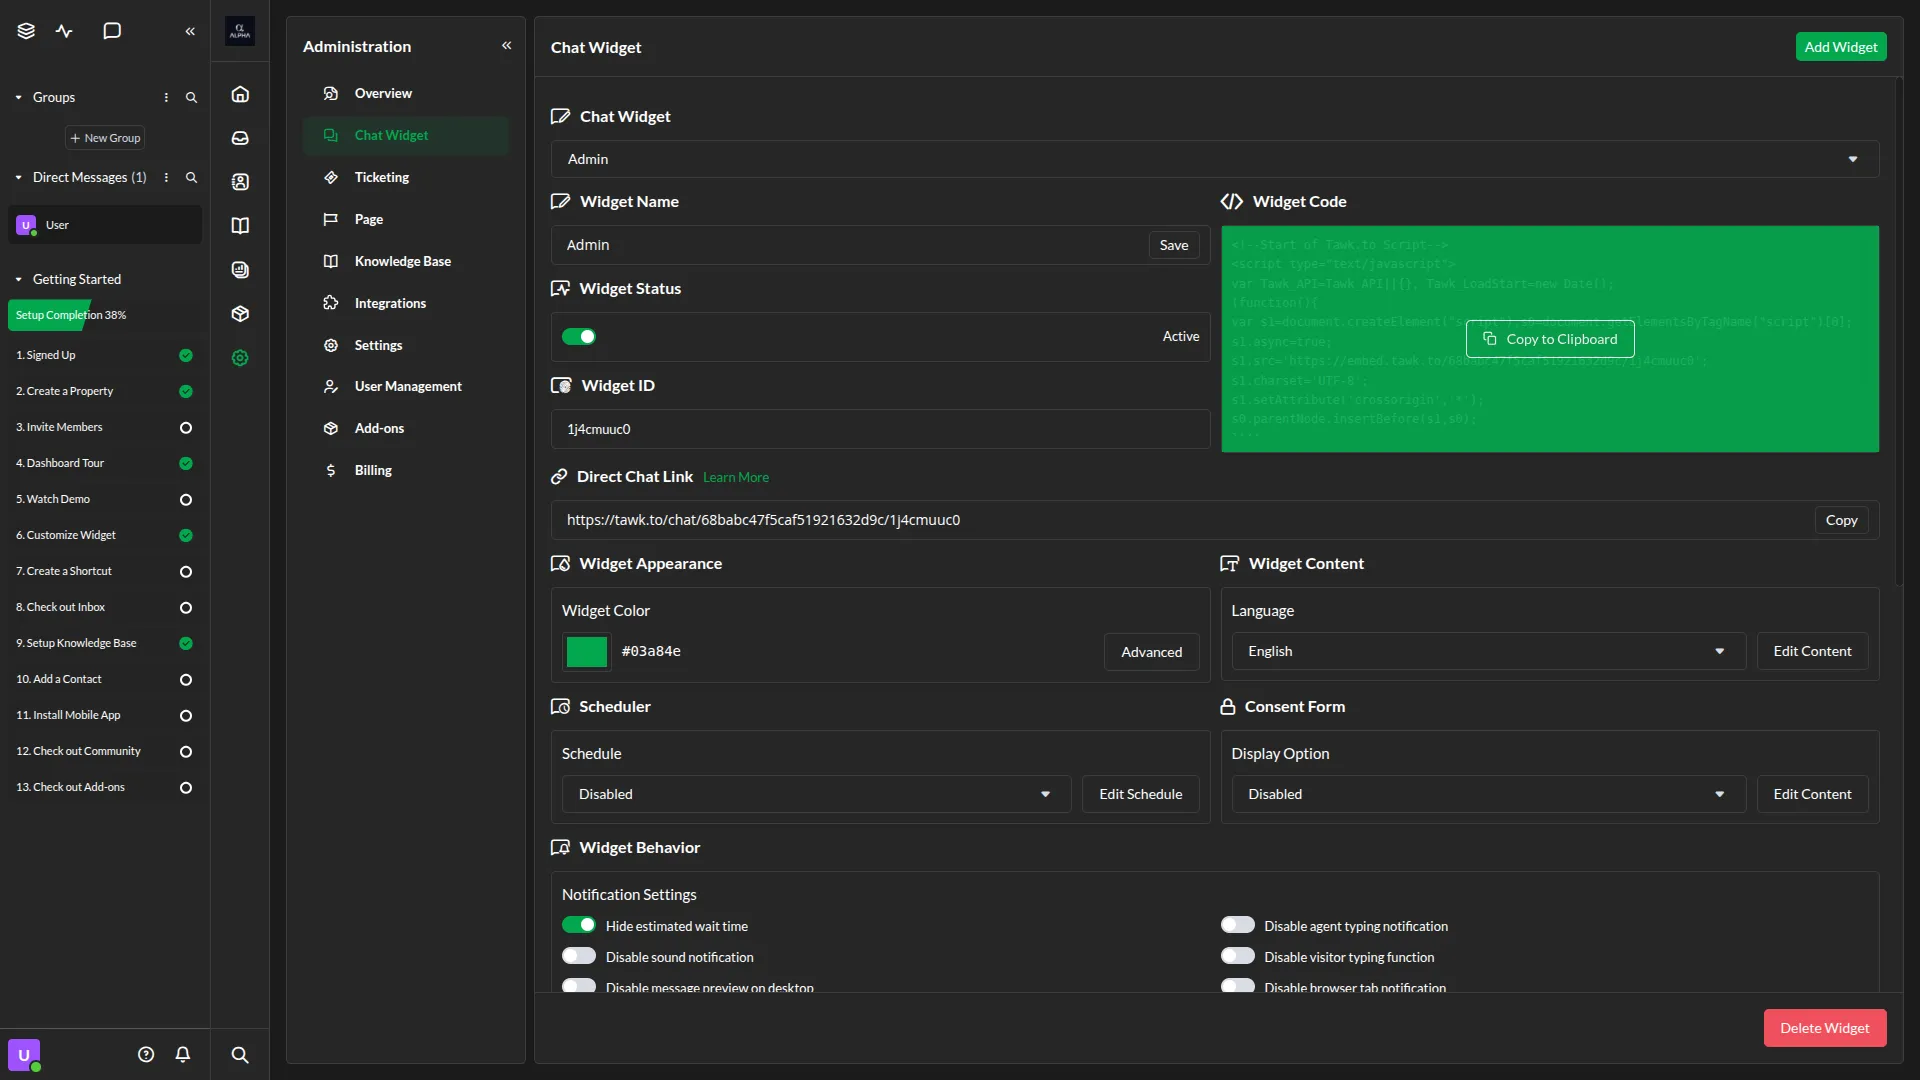The width and height of the screenshot is (1920, 1080).
Task: Click the Monitoring activity-pulse icon
Action: (x=63, y=31)
